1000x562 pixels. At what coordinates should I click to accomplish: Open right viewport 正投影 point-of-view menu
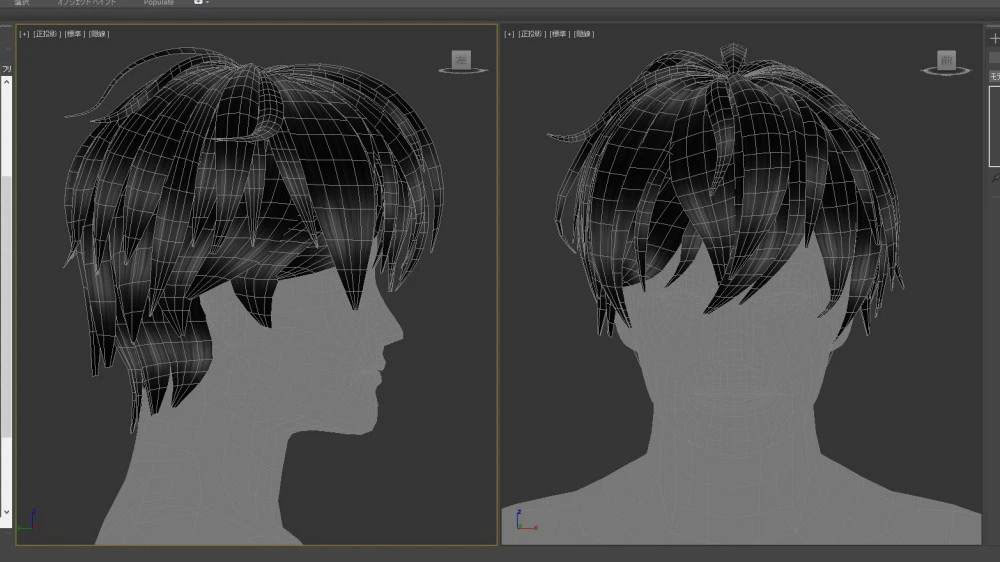[x=531, y=34]
